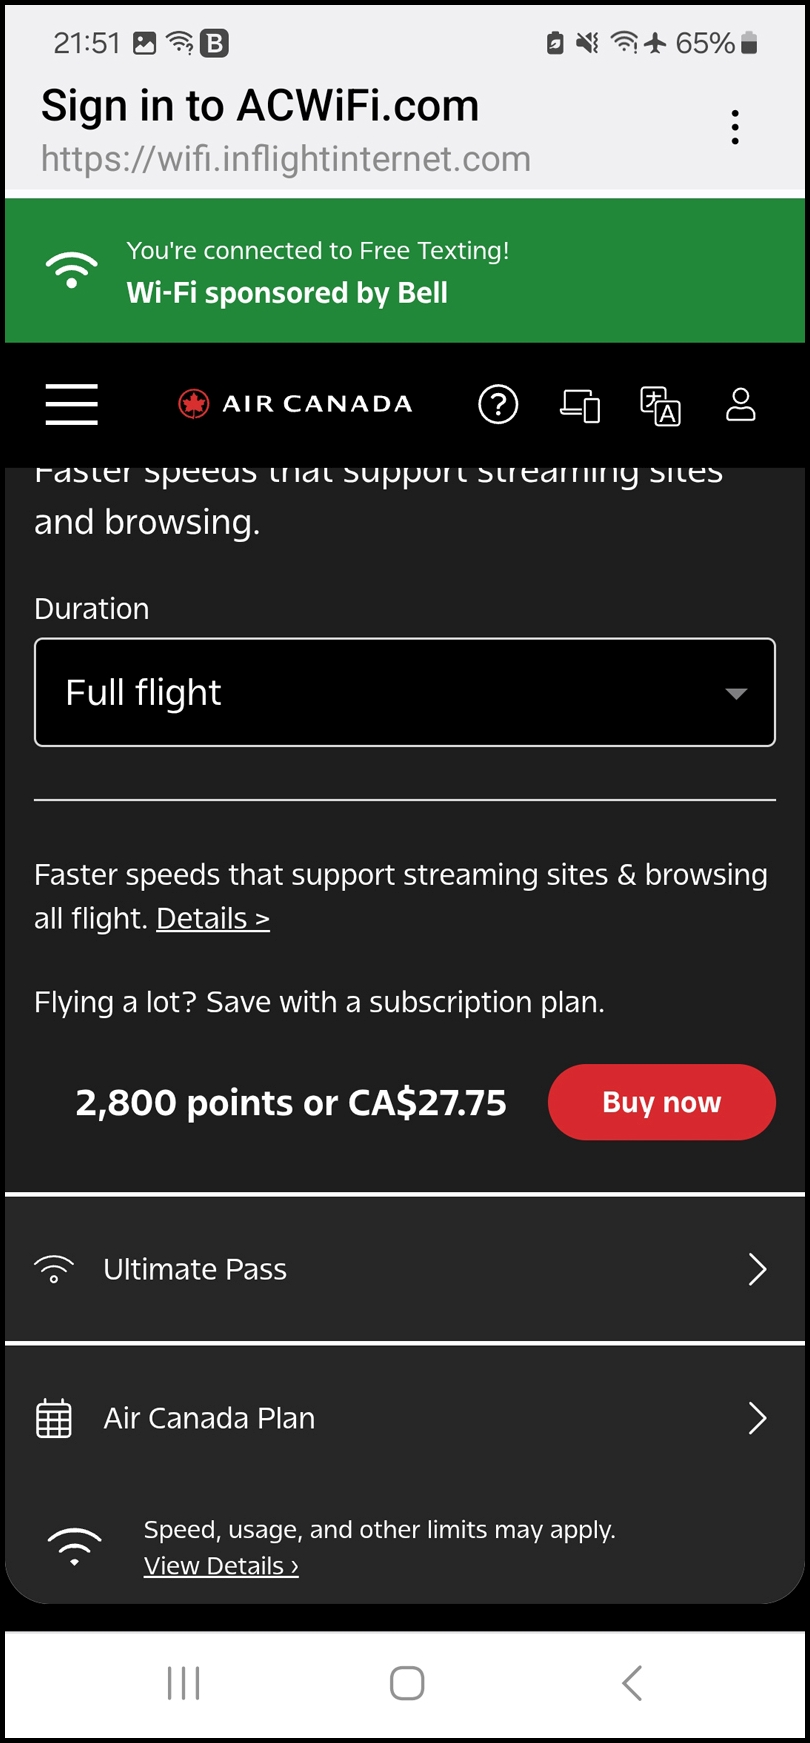The height and width of the screenshot is (1743, 810).
Task: Open the Duration Full flight dropdown
Action: [x=405, y=692]
